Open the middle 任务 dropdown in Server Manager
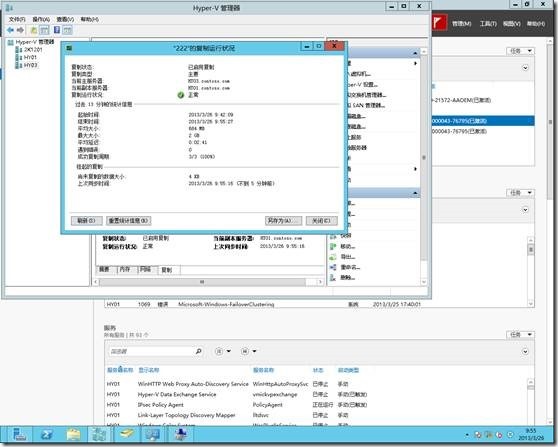The height and width of the screenshot is (447, 558). pos(520,193)
